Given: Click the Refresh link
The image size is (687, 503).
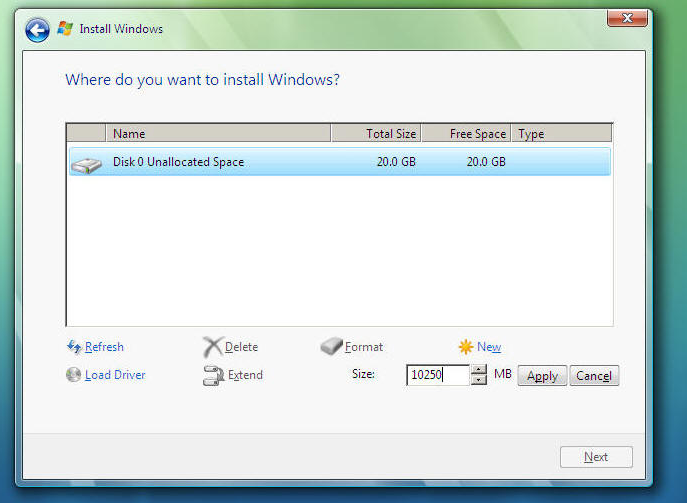Looking at the screenshot, I should [104, 347].
